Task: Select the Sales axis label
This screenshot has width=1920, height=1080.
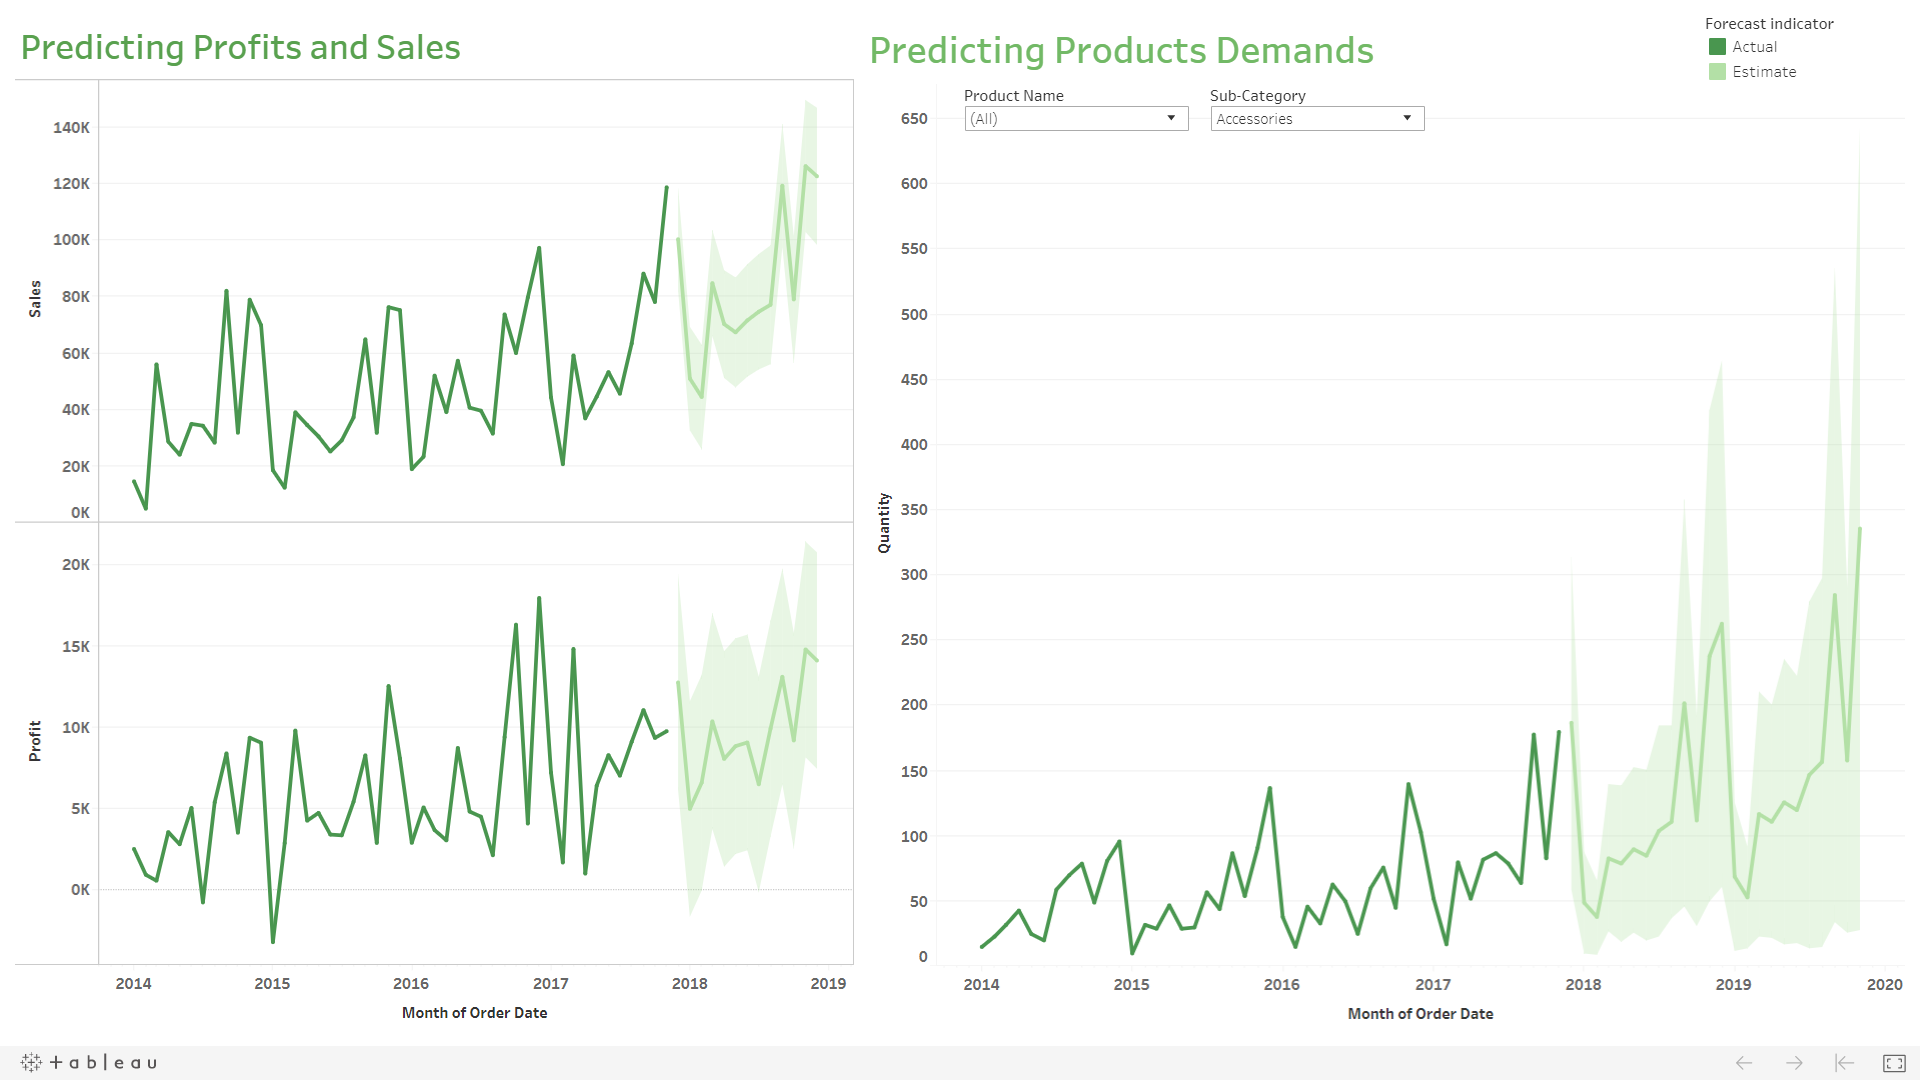Action: click(x=35, y=299)
